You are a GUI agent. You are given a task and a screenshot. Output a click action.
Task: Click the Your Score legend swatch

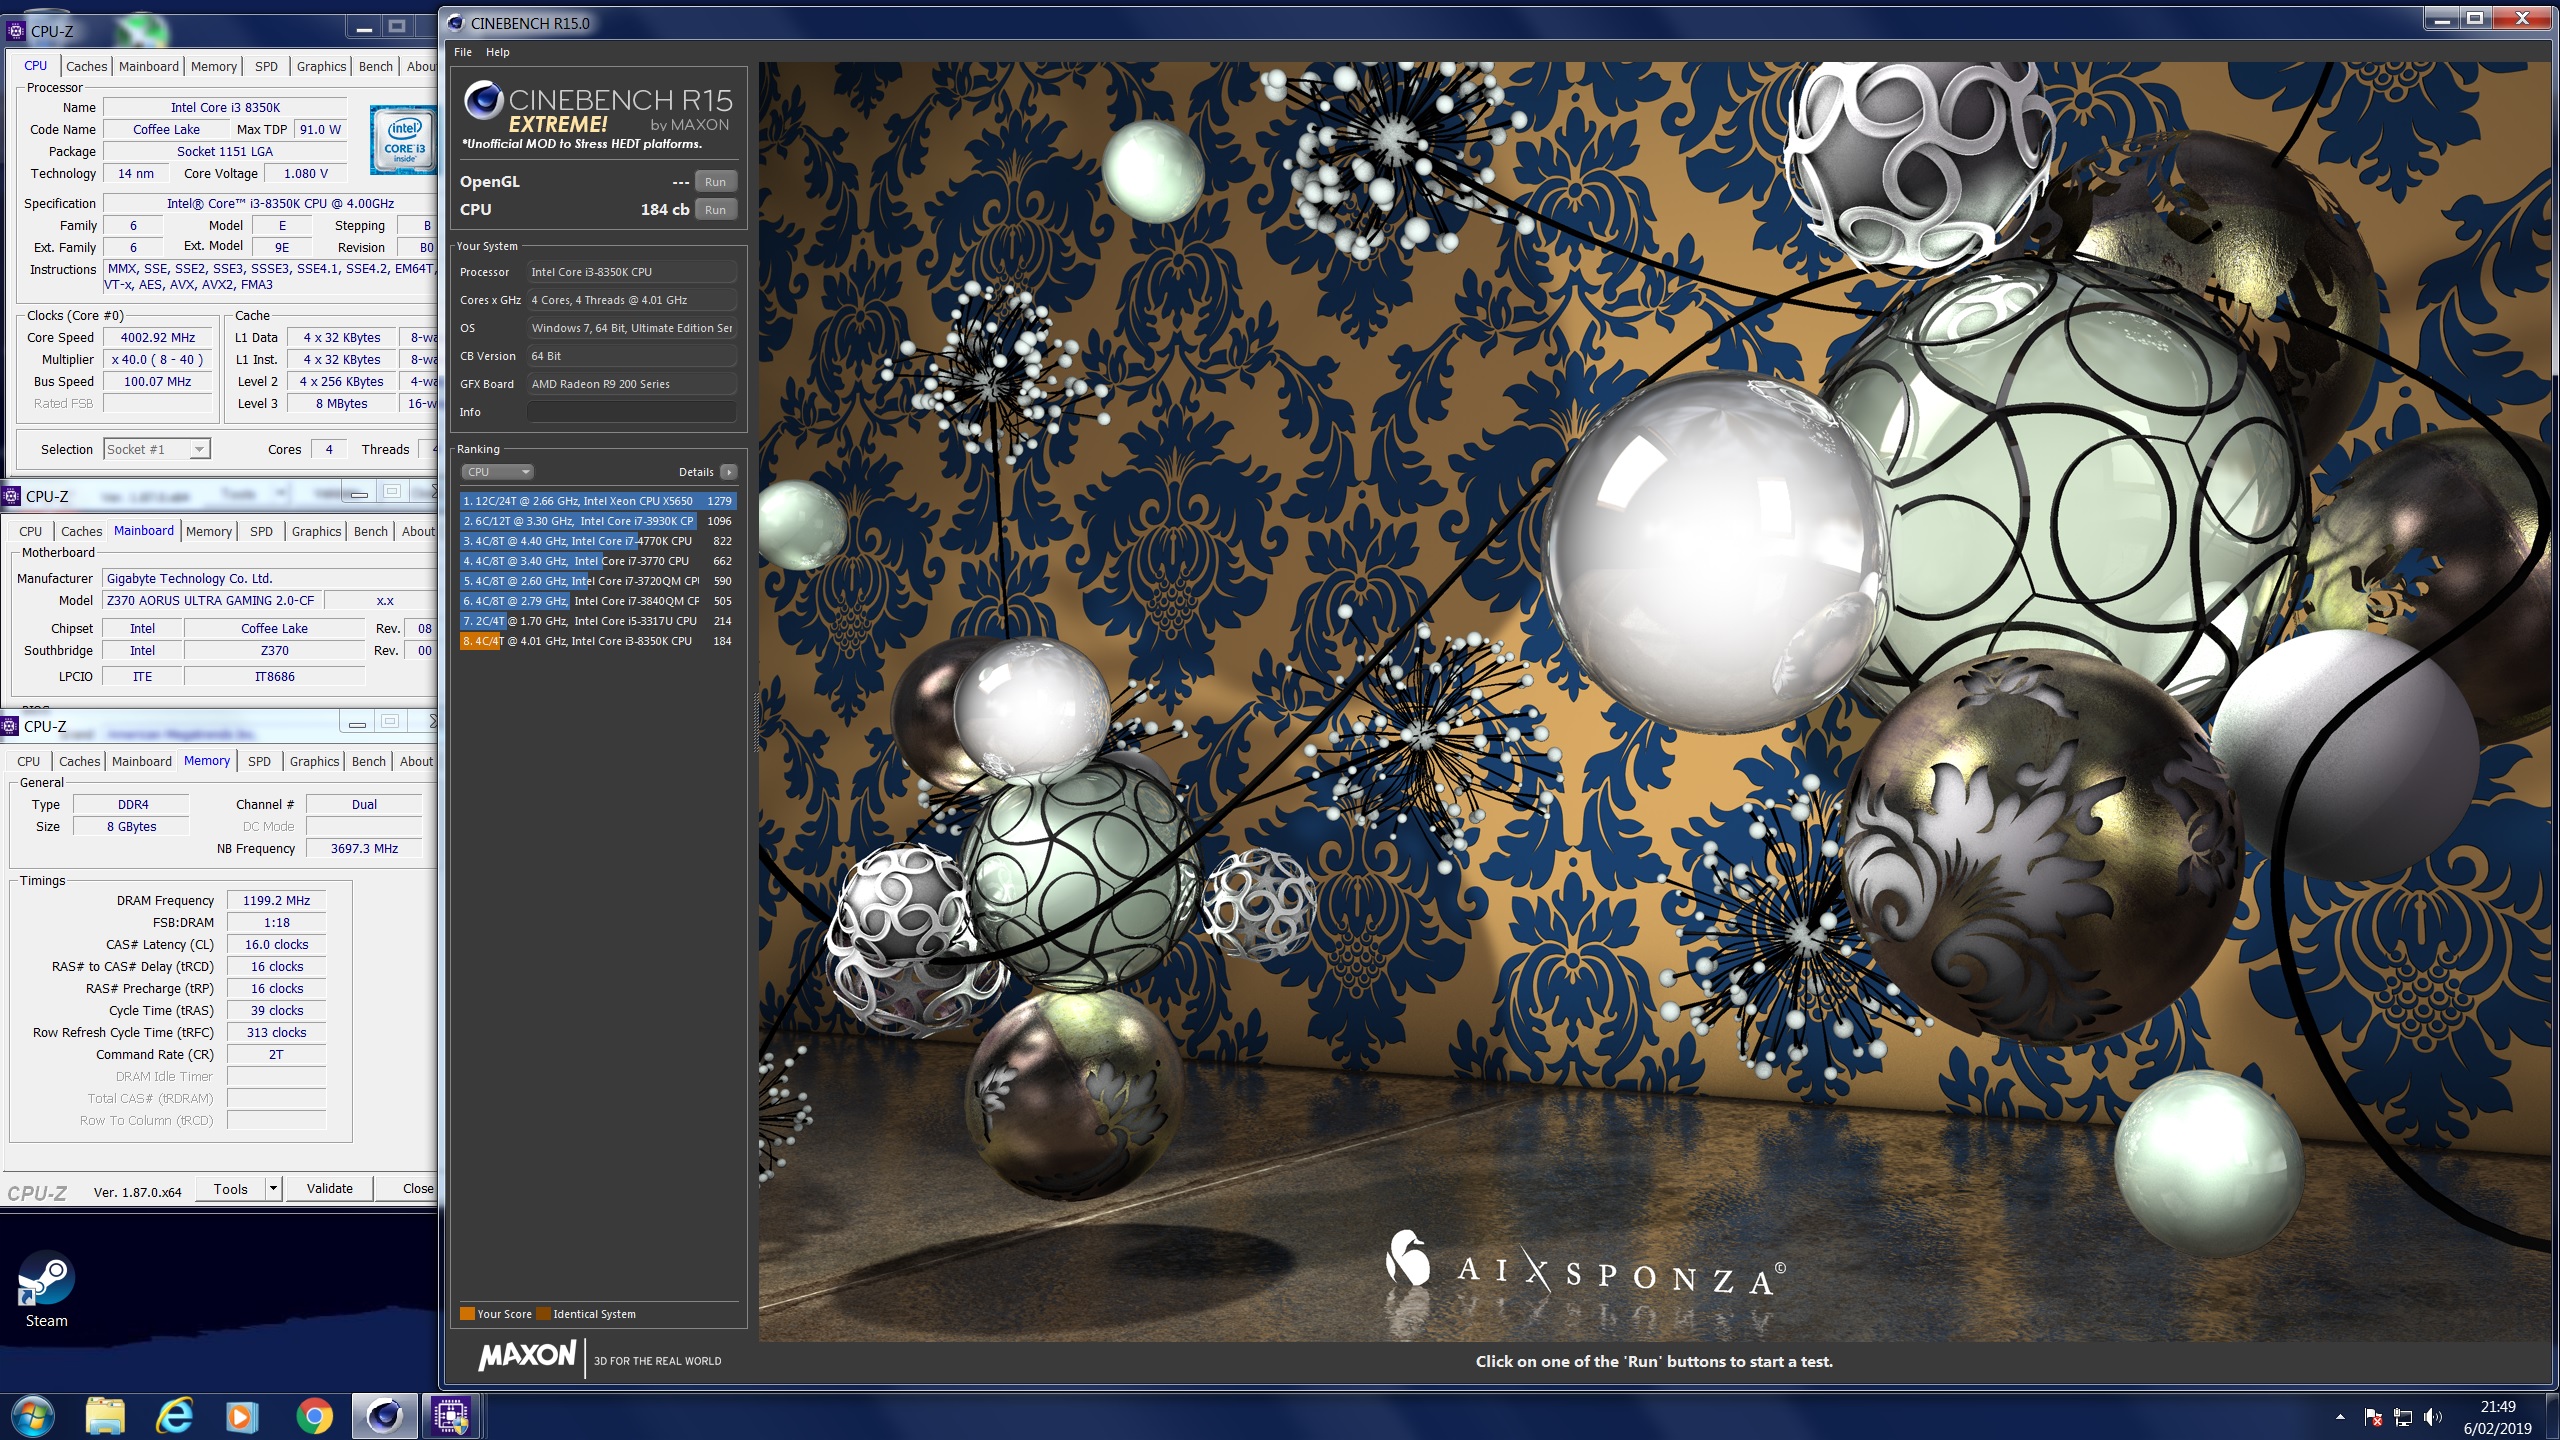pyautogui.click(x=467, y=1314)
